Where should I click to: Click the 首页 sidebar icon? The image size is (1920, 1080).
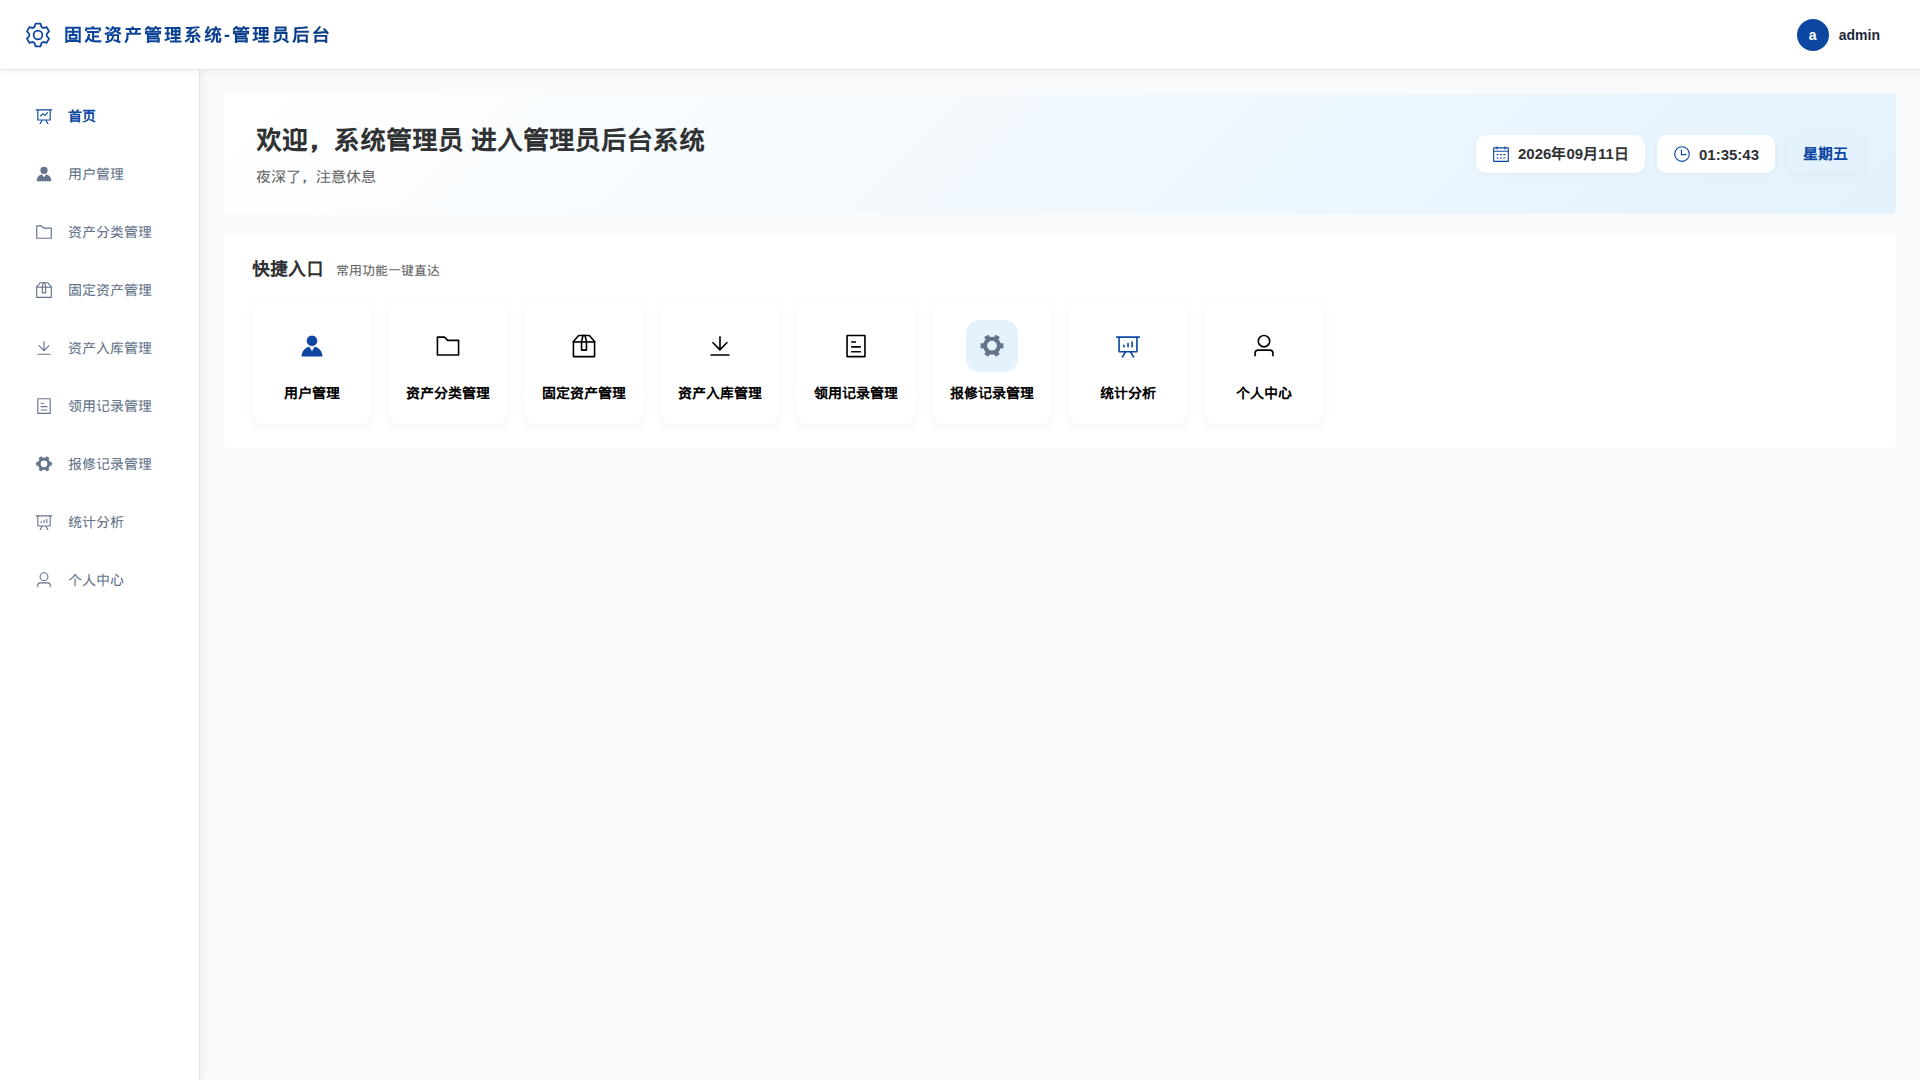pyautogui.click(x=44, y=116)
